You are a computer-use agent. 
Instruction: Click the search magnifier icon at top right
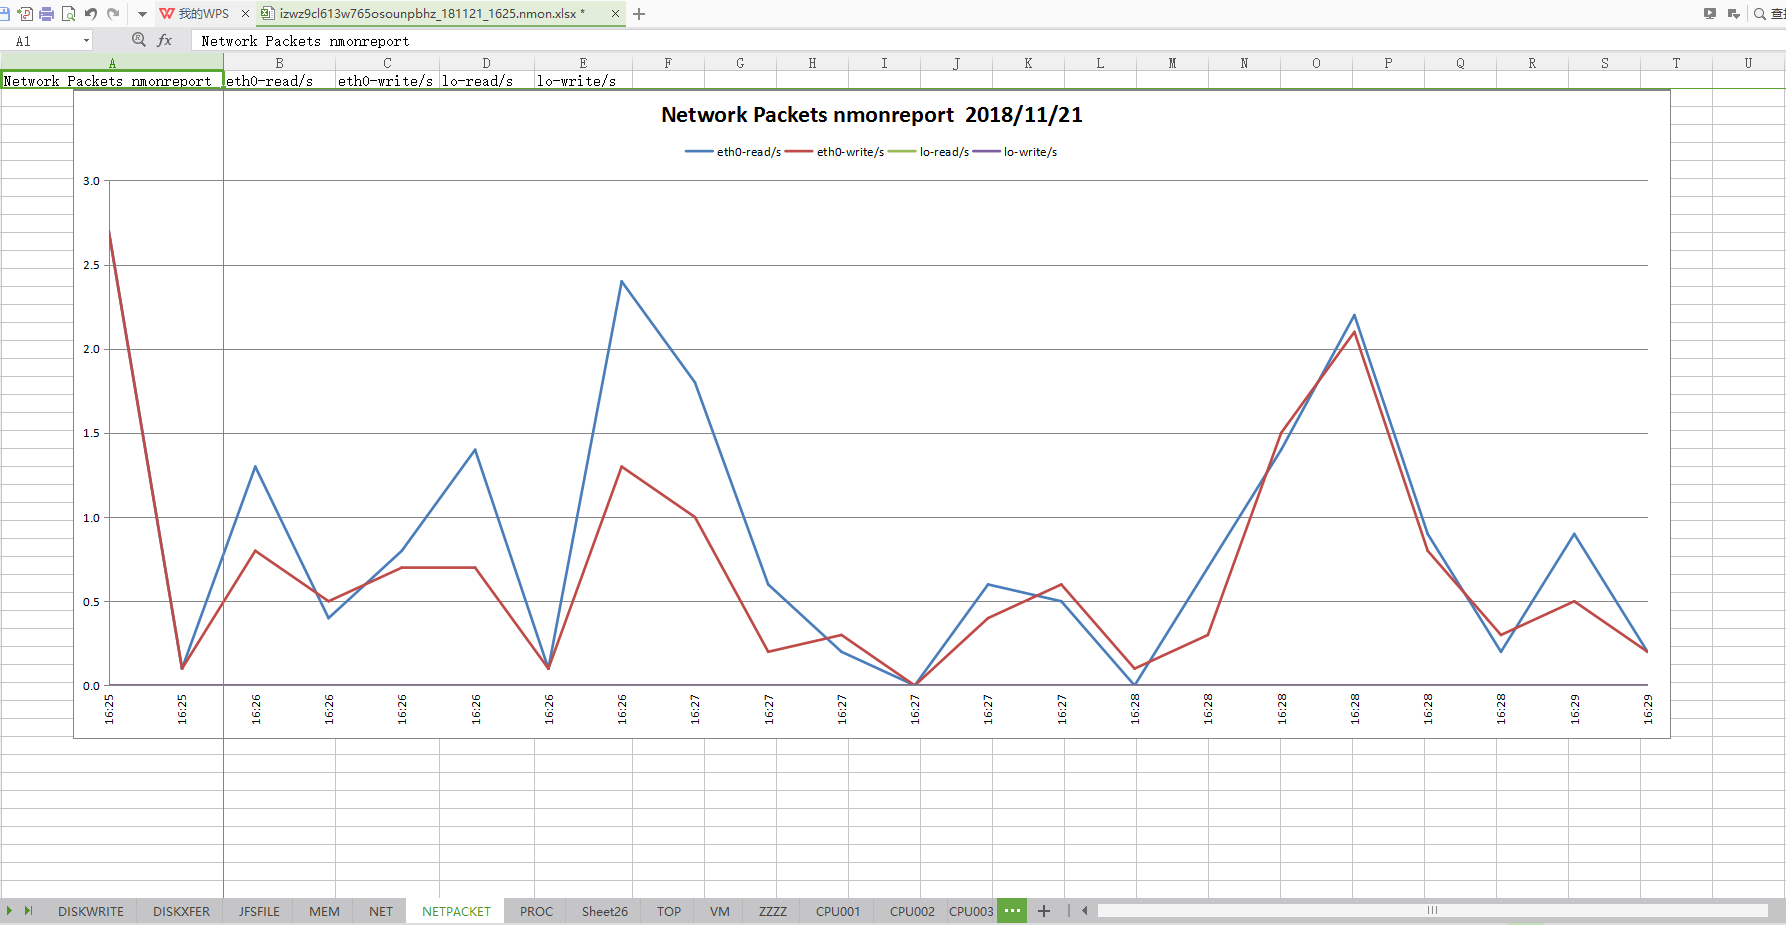(1760, 14)
